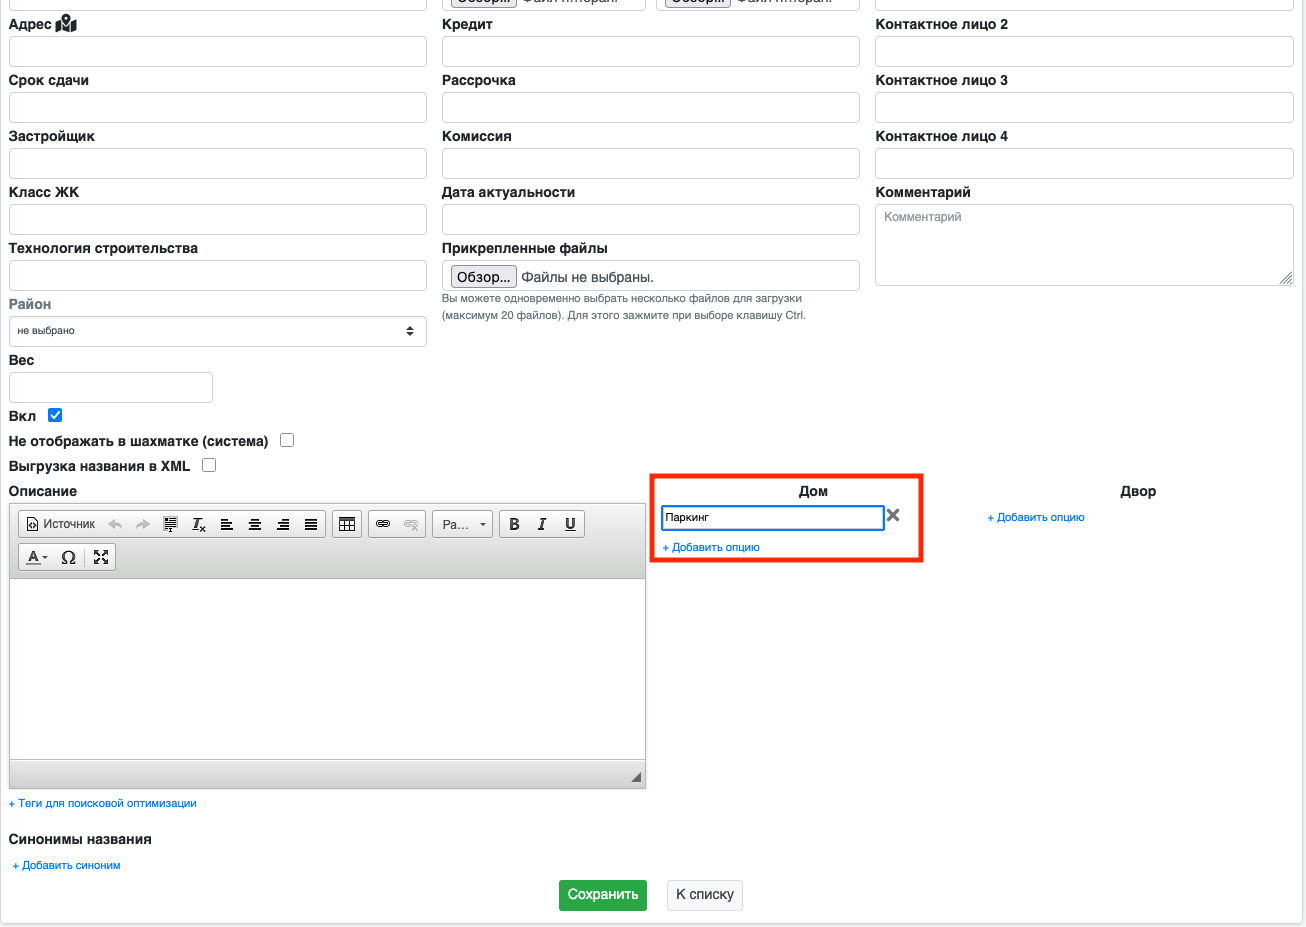This screenshot has height=927, width=1306.
Task: Open the font size dropdown in the editor
Action: pyautogui.click(x=462, y=524)
